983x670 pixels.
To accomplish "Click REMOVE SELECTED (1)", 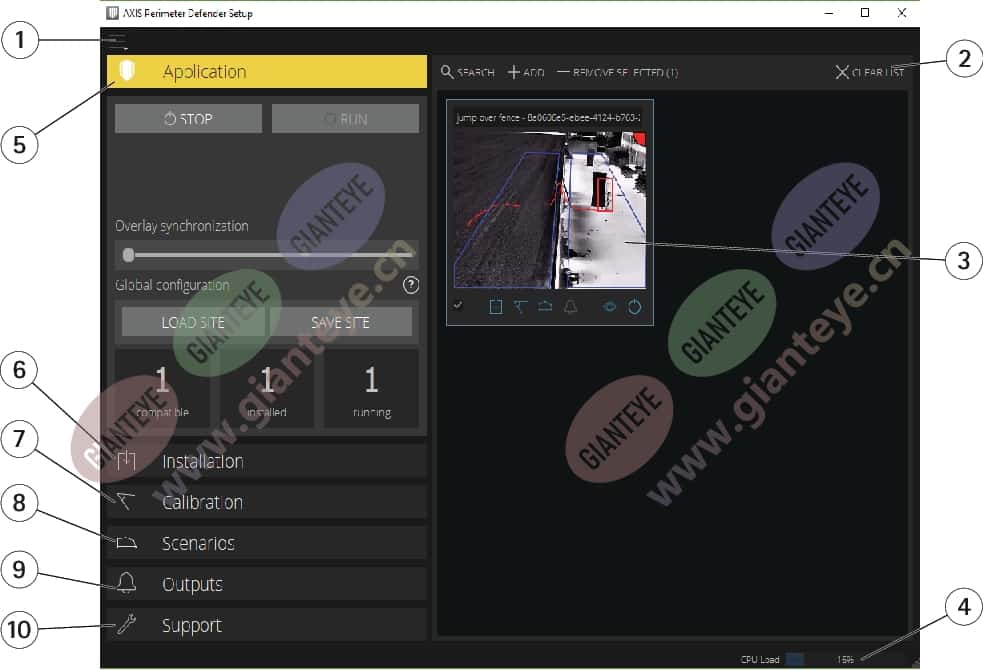I will pyautogui.click(x=618, y=72).
